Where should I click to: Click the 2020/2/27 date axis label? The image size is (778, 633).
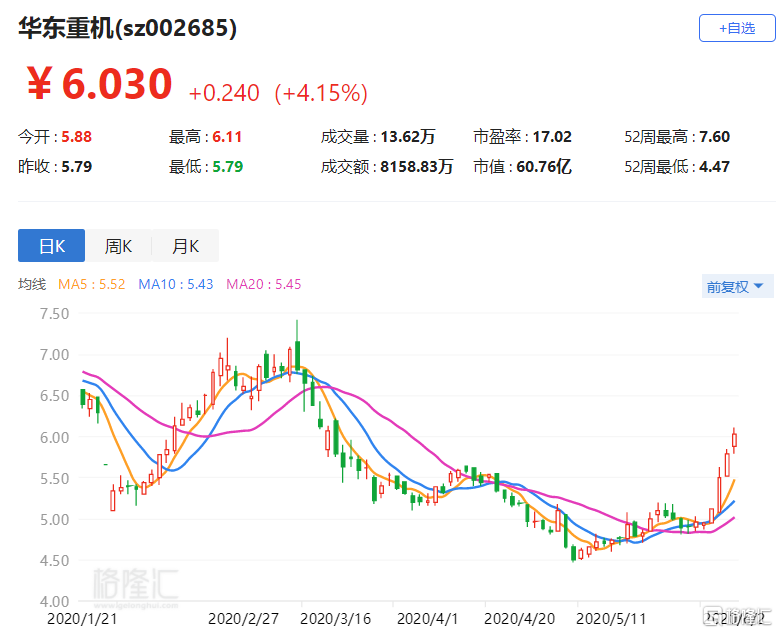click(x=243, y=619)
